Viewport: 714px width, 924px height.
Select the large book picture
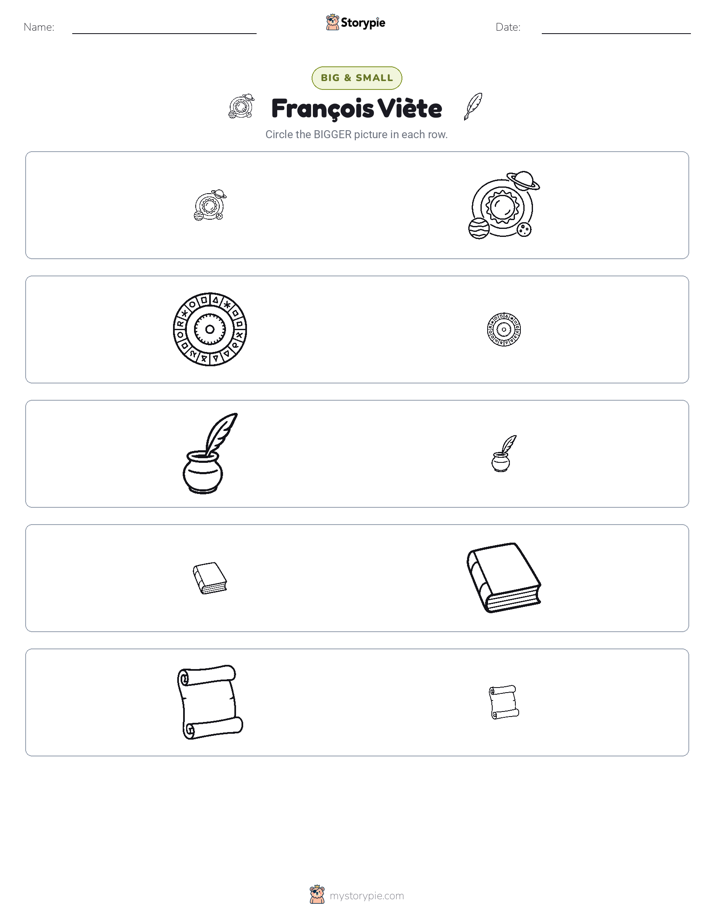(x=504, y=578)
